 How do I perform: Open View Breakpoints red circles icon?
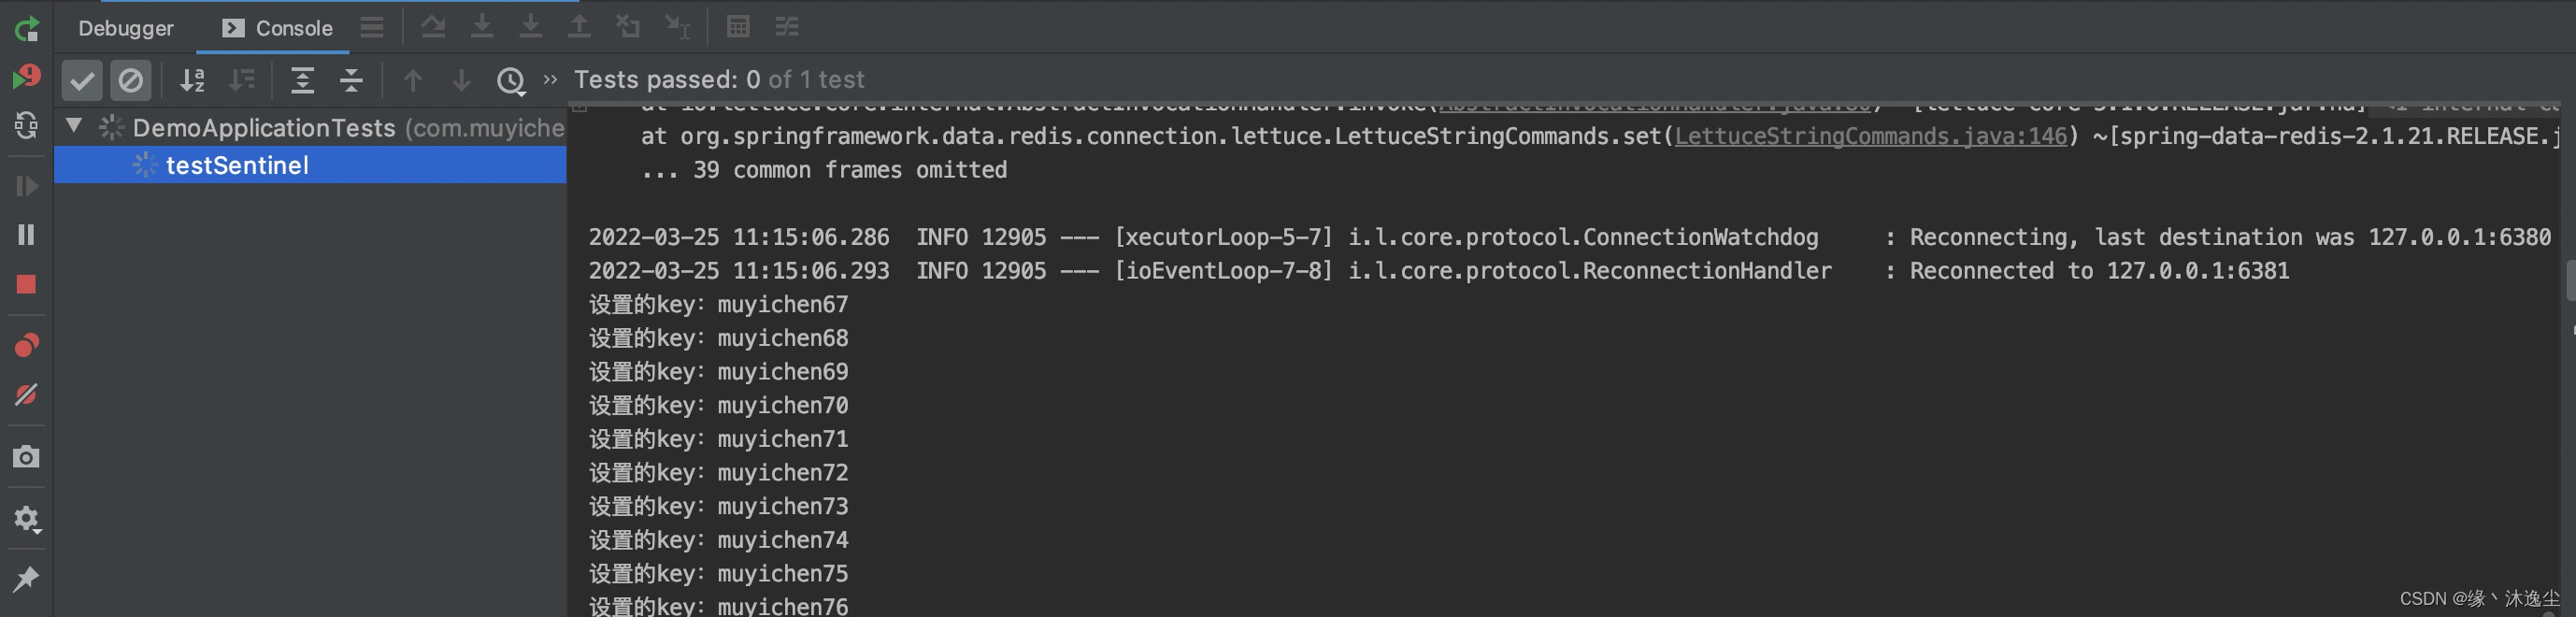27,346
